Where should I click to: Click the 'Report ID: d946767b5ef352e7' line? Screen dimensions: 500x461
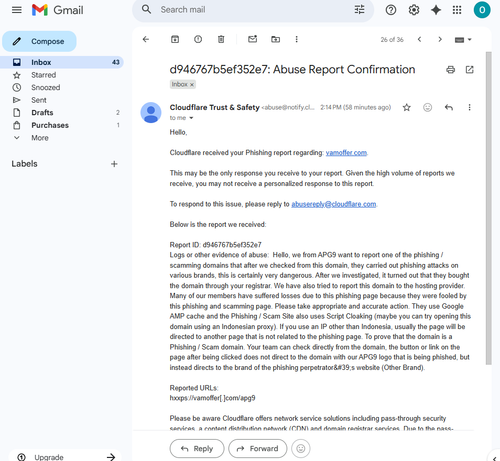point(215,245)
